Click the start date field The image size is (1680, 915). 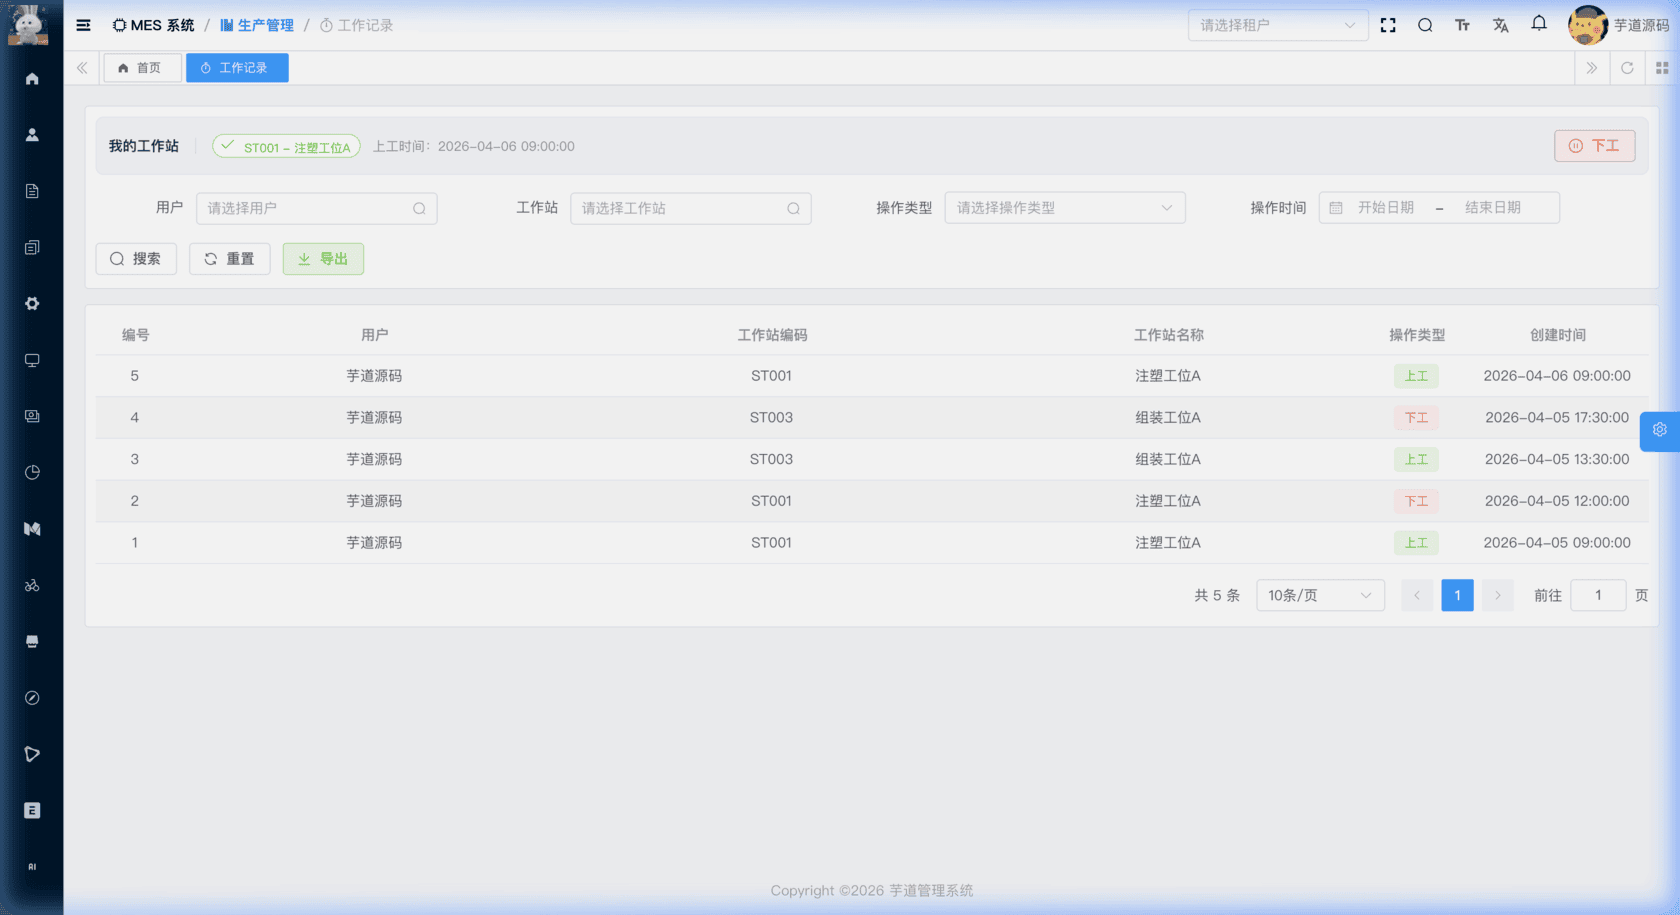pyautogui.click(x=1385, y=208)
